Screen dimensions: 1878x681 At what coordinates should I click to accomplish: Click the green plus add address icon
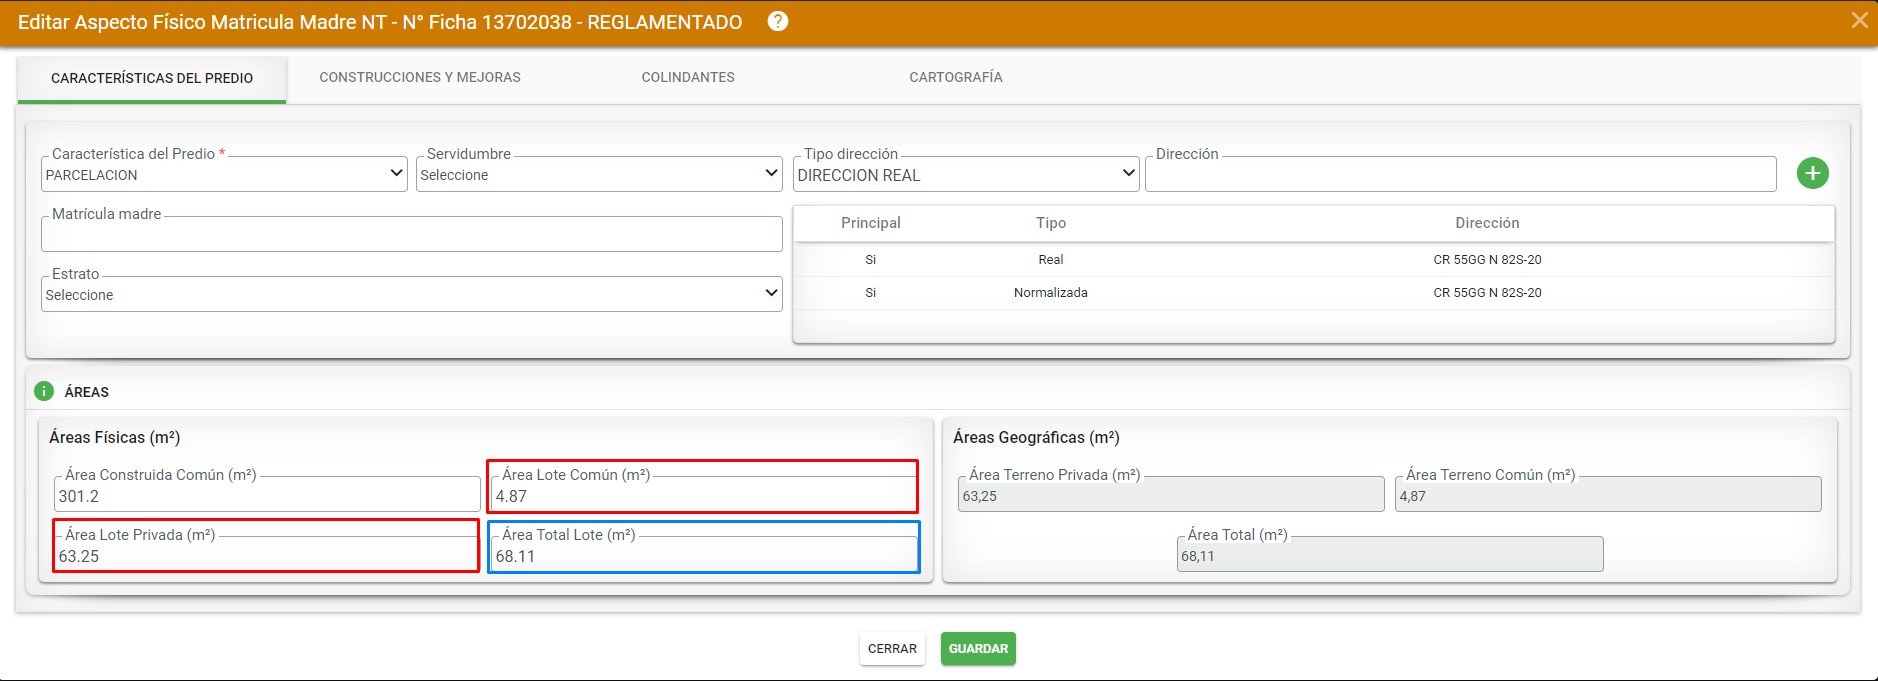pos(1812,173)
